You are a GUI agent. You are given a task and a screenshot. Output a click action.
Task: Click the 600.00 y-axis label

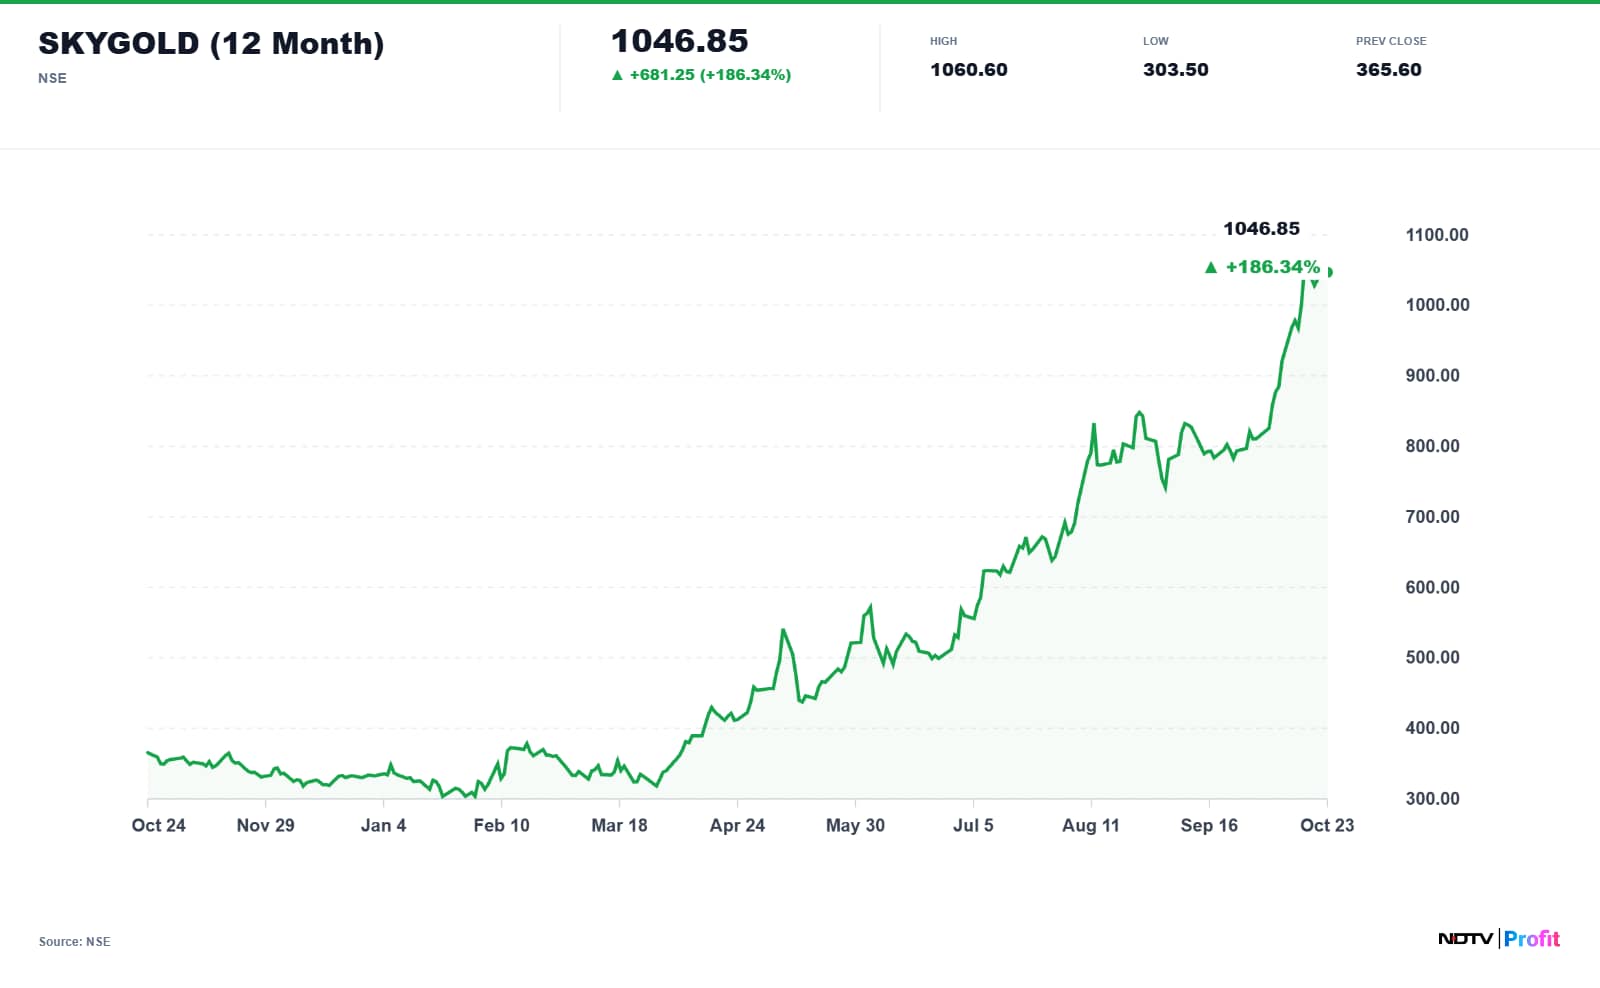tap(1432, 587)
